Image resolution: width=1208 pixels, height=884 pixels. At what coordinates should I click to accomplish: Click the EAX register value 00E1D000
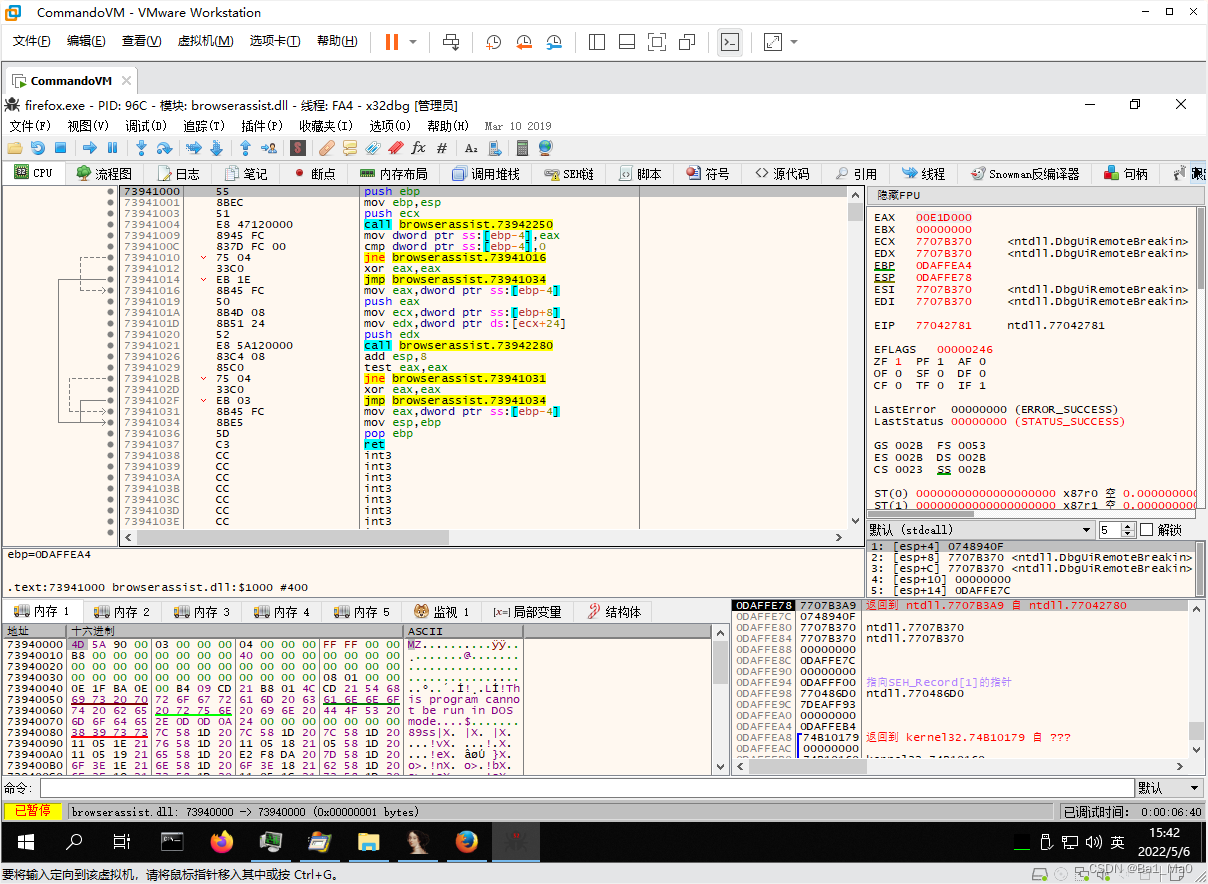[x=943, y=217]
